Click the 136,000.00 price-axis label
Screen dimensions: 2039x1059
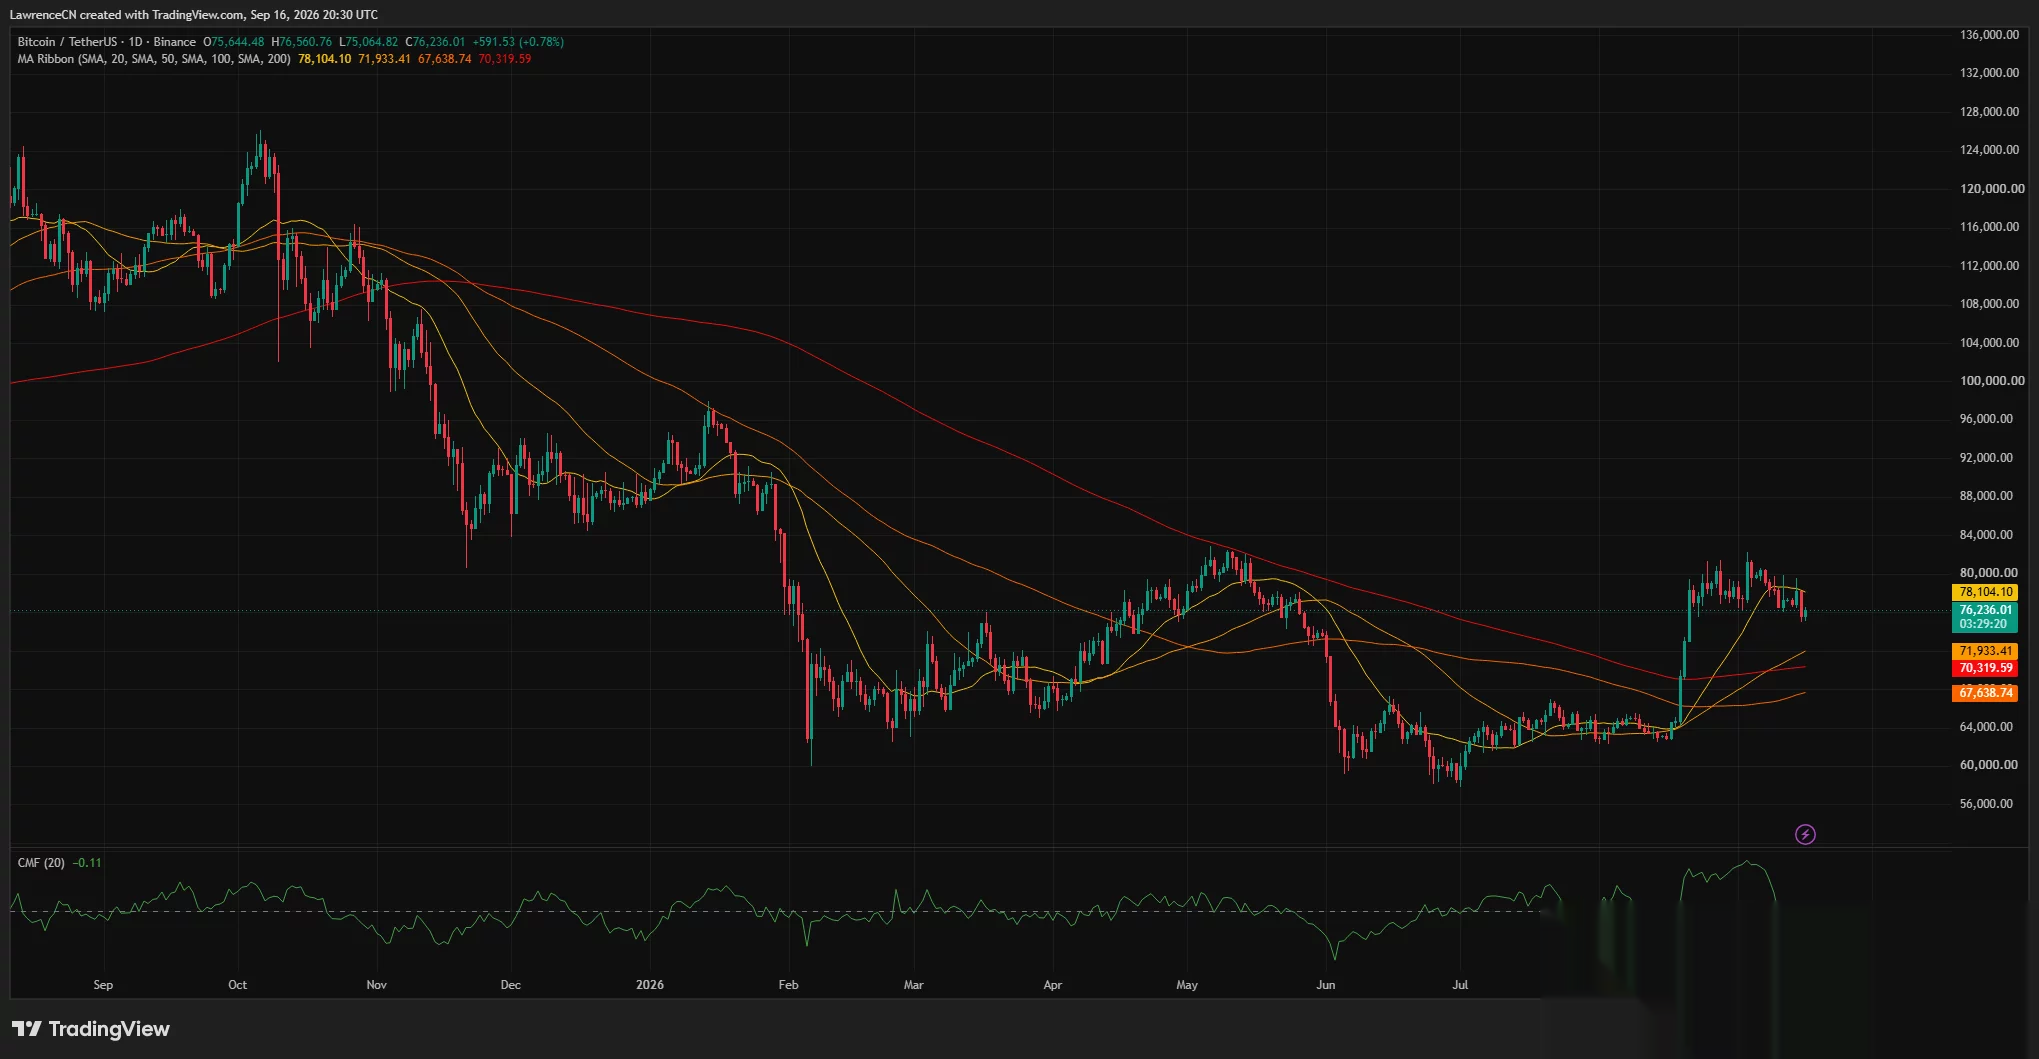pyautogui.click(x=1989, y=35)
